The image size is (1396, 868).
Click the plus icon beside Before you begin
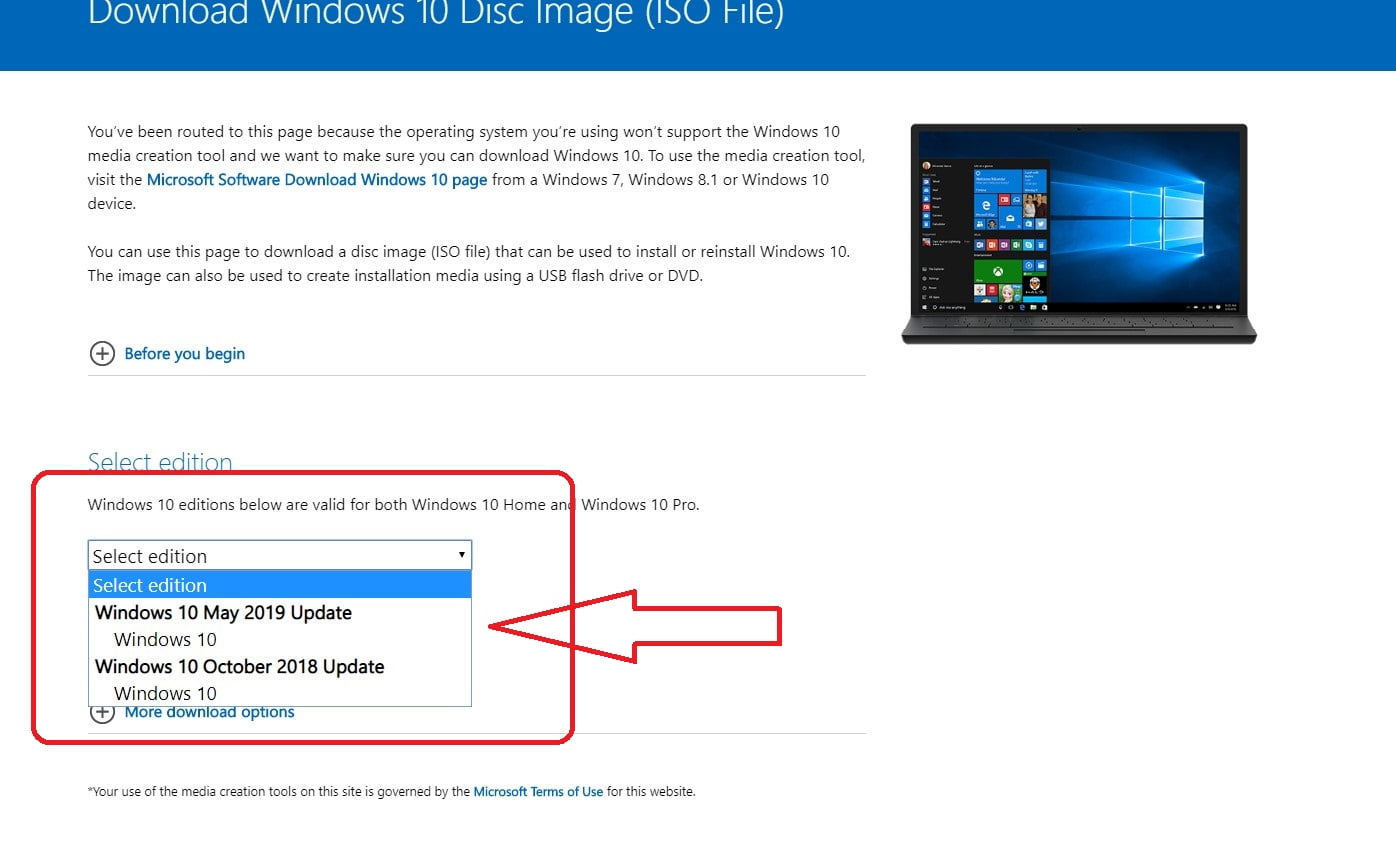pos(102,353)
